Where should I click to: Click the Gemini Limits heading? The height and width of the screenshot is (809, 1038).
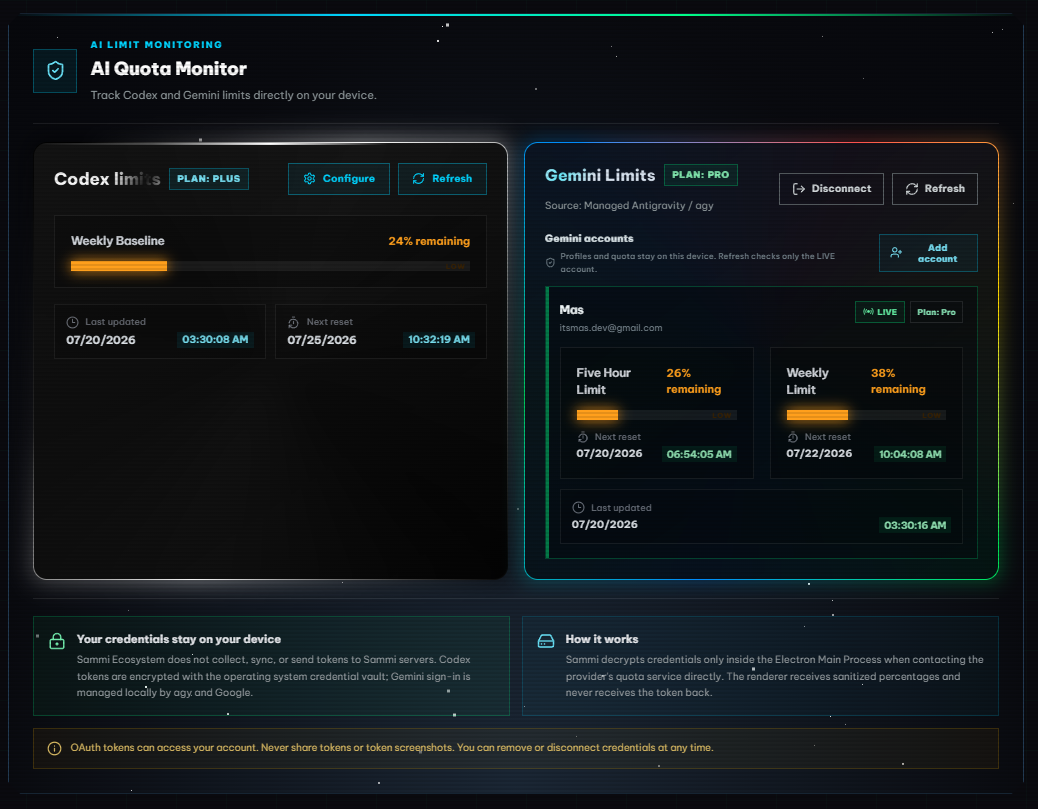tap(600, 175)
